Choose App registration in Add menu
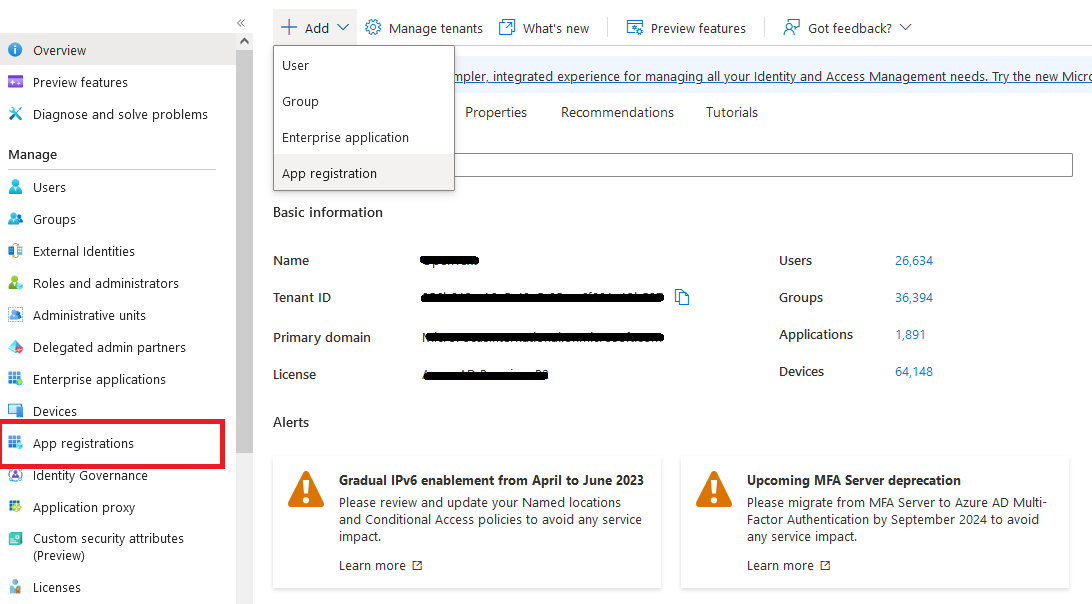Screen dimensions: 1092x604 364,173
